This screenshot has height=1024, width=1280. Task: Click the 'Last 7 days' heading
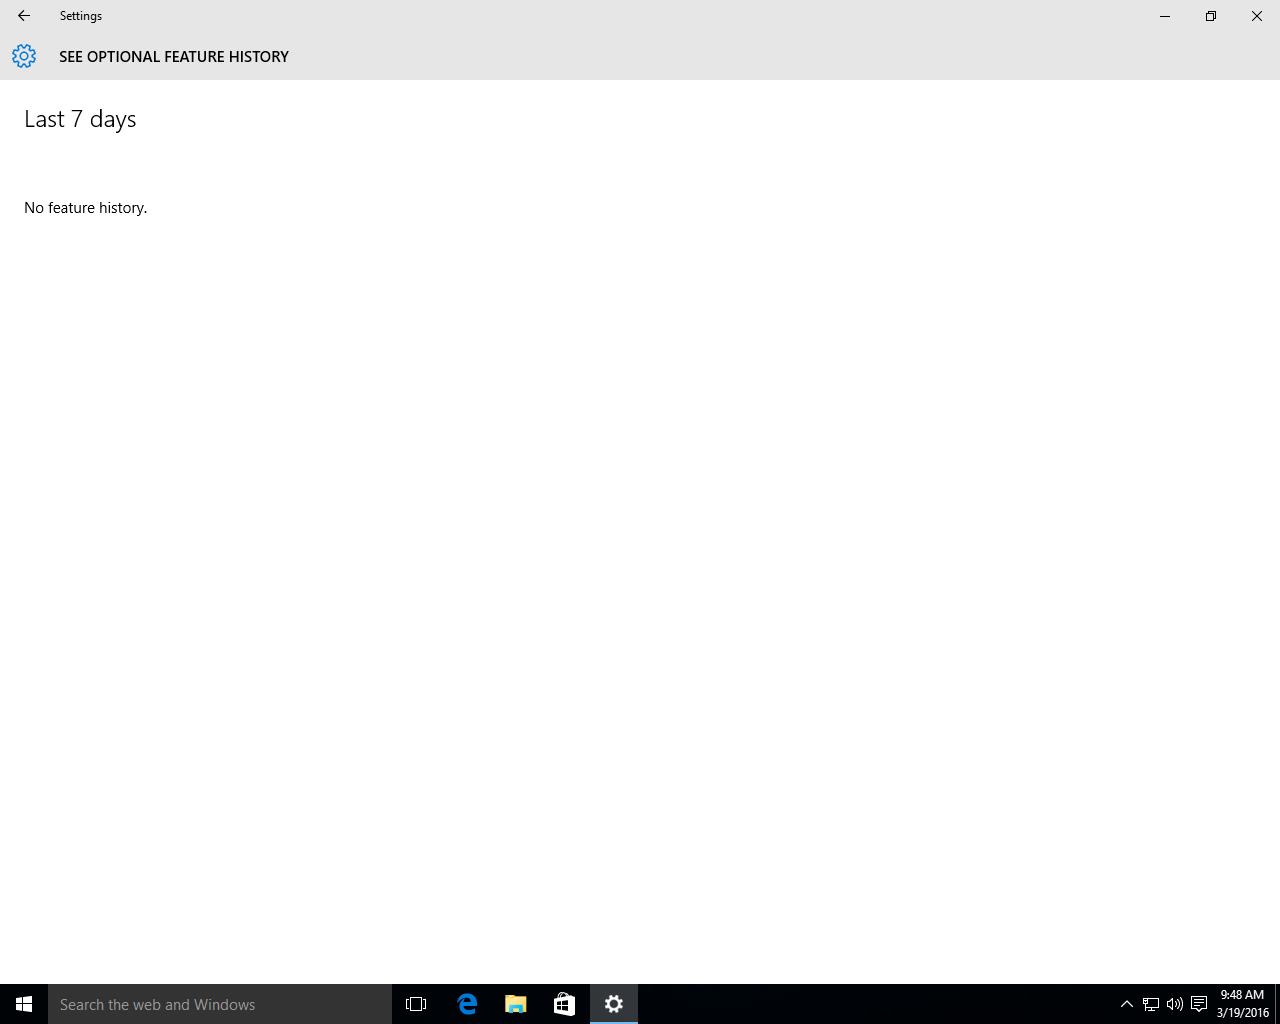coord(80,119)
